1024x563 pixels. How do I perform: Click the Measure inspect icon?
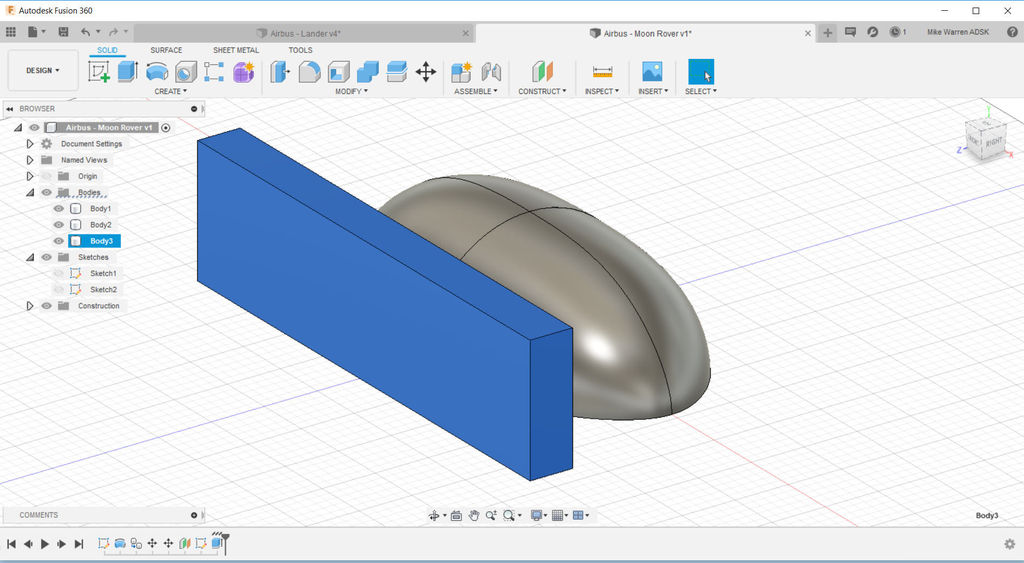click(x=602, y=71)
